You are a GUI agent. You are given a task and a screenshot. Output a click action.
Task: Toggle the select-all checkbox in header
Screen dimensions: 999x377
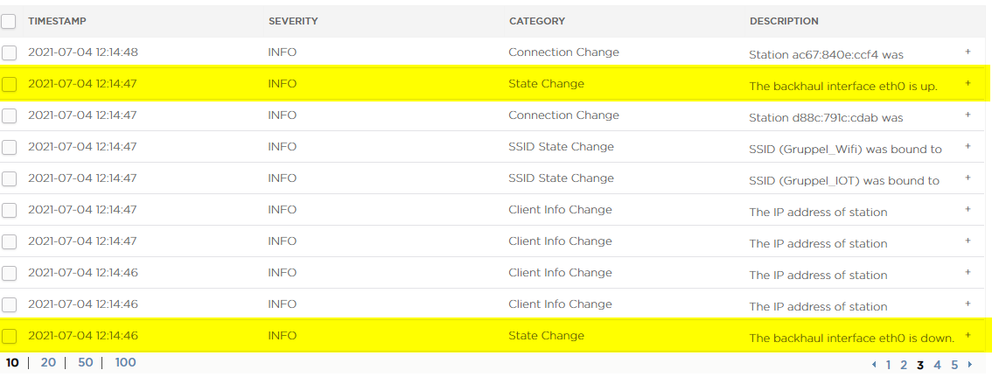click(x=9, y=22)
